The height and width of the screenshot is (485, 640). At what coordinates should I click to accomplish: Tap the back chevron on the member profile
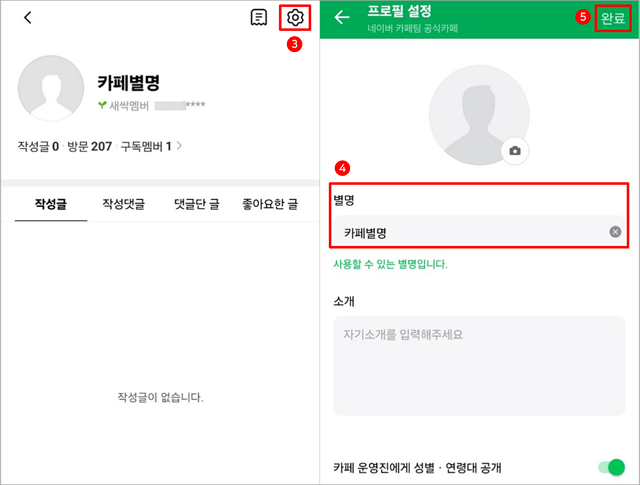coord(28,17)
